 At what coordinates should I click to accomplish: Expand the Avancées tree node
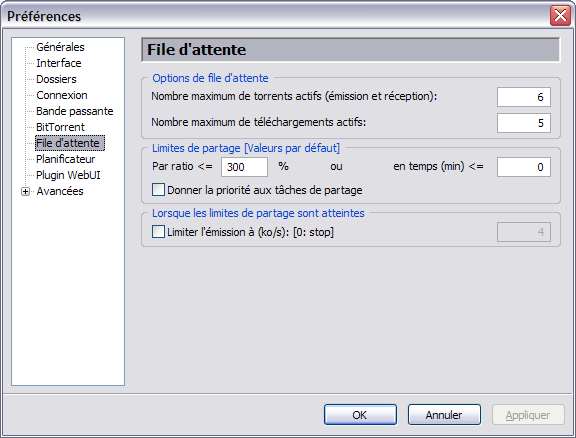tap(25, 191)
